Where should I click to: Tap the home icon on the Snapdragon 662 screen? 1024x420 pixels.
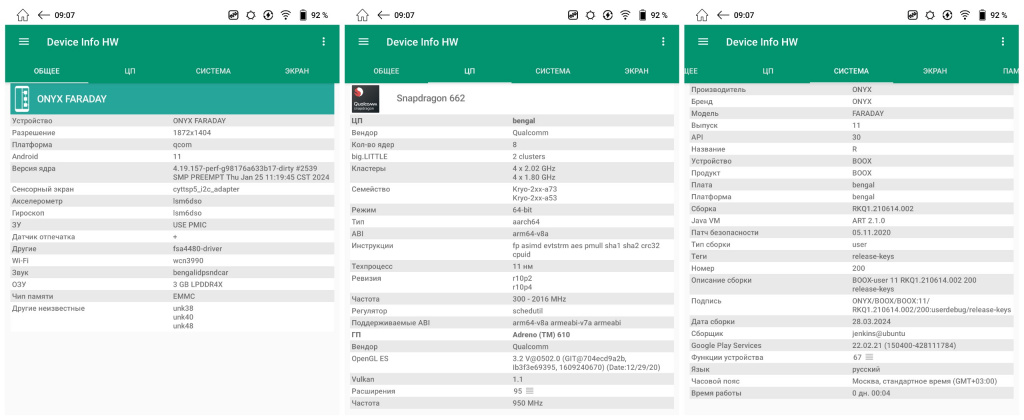[362, 14]
